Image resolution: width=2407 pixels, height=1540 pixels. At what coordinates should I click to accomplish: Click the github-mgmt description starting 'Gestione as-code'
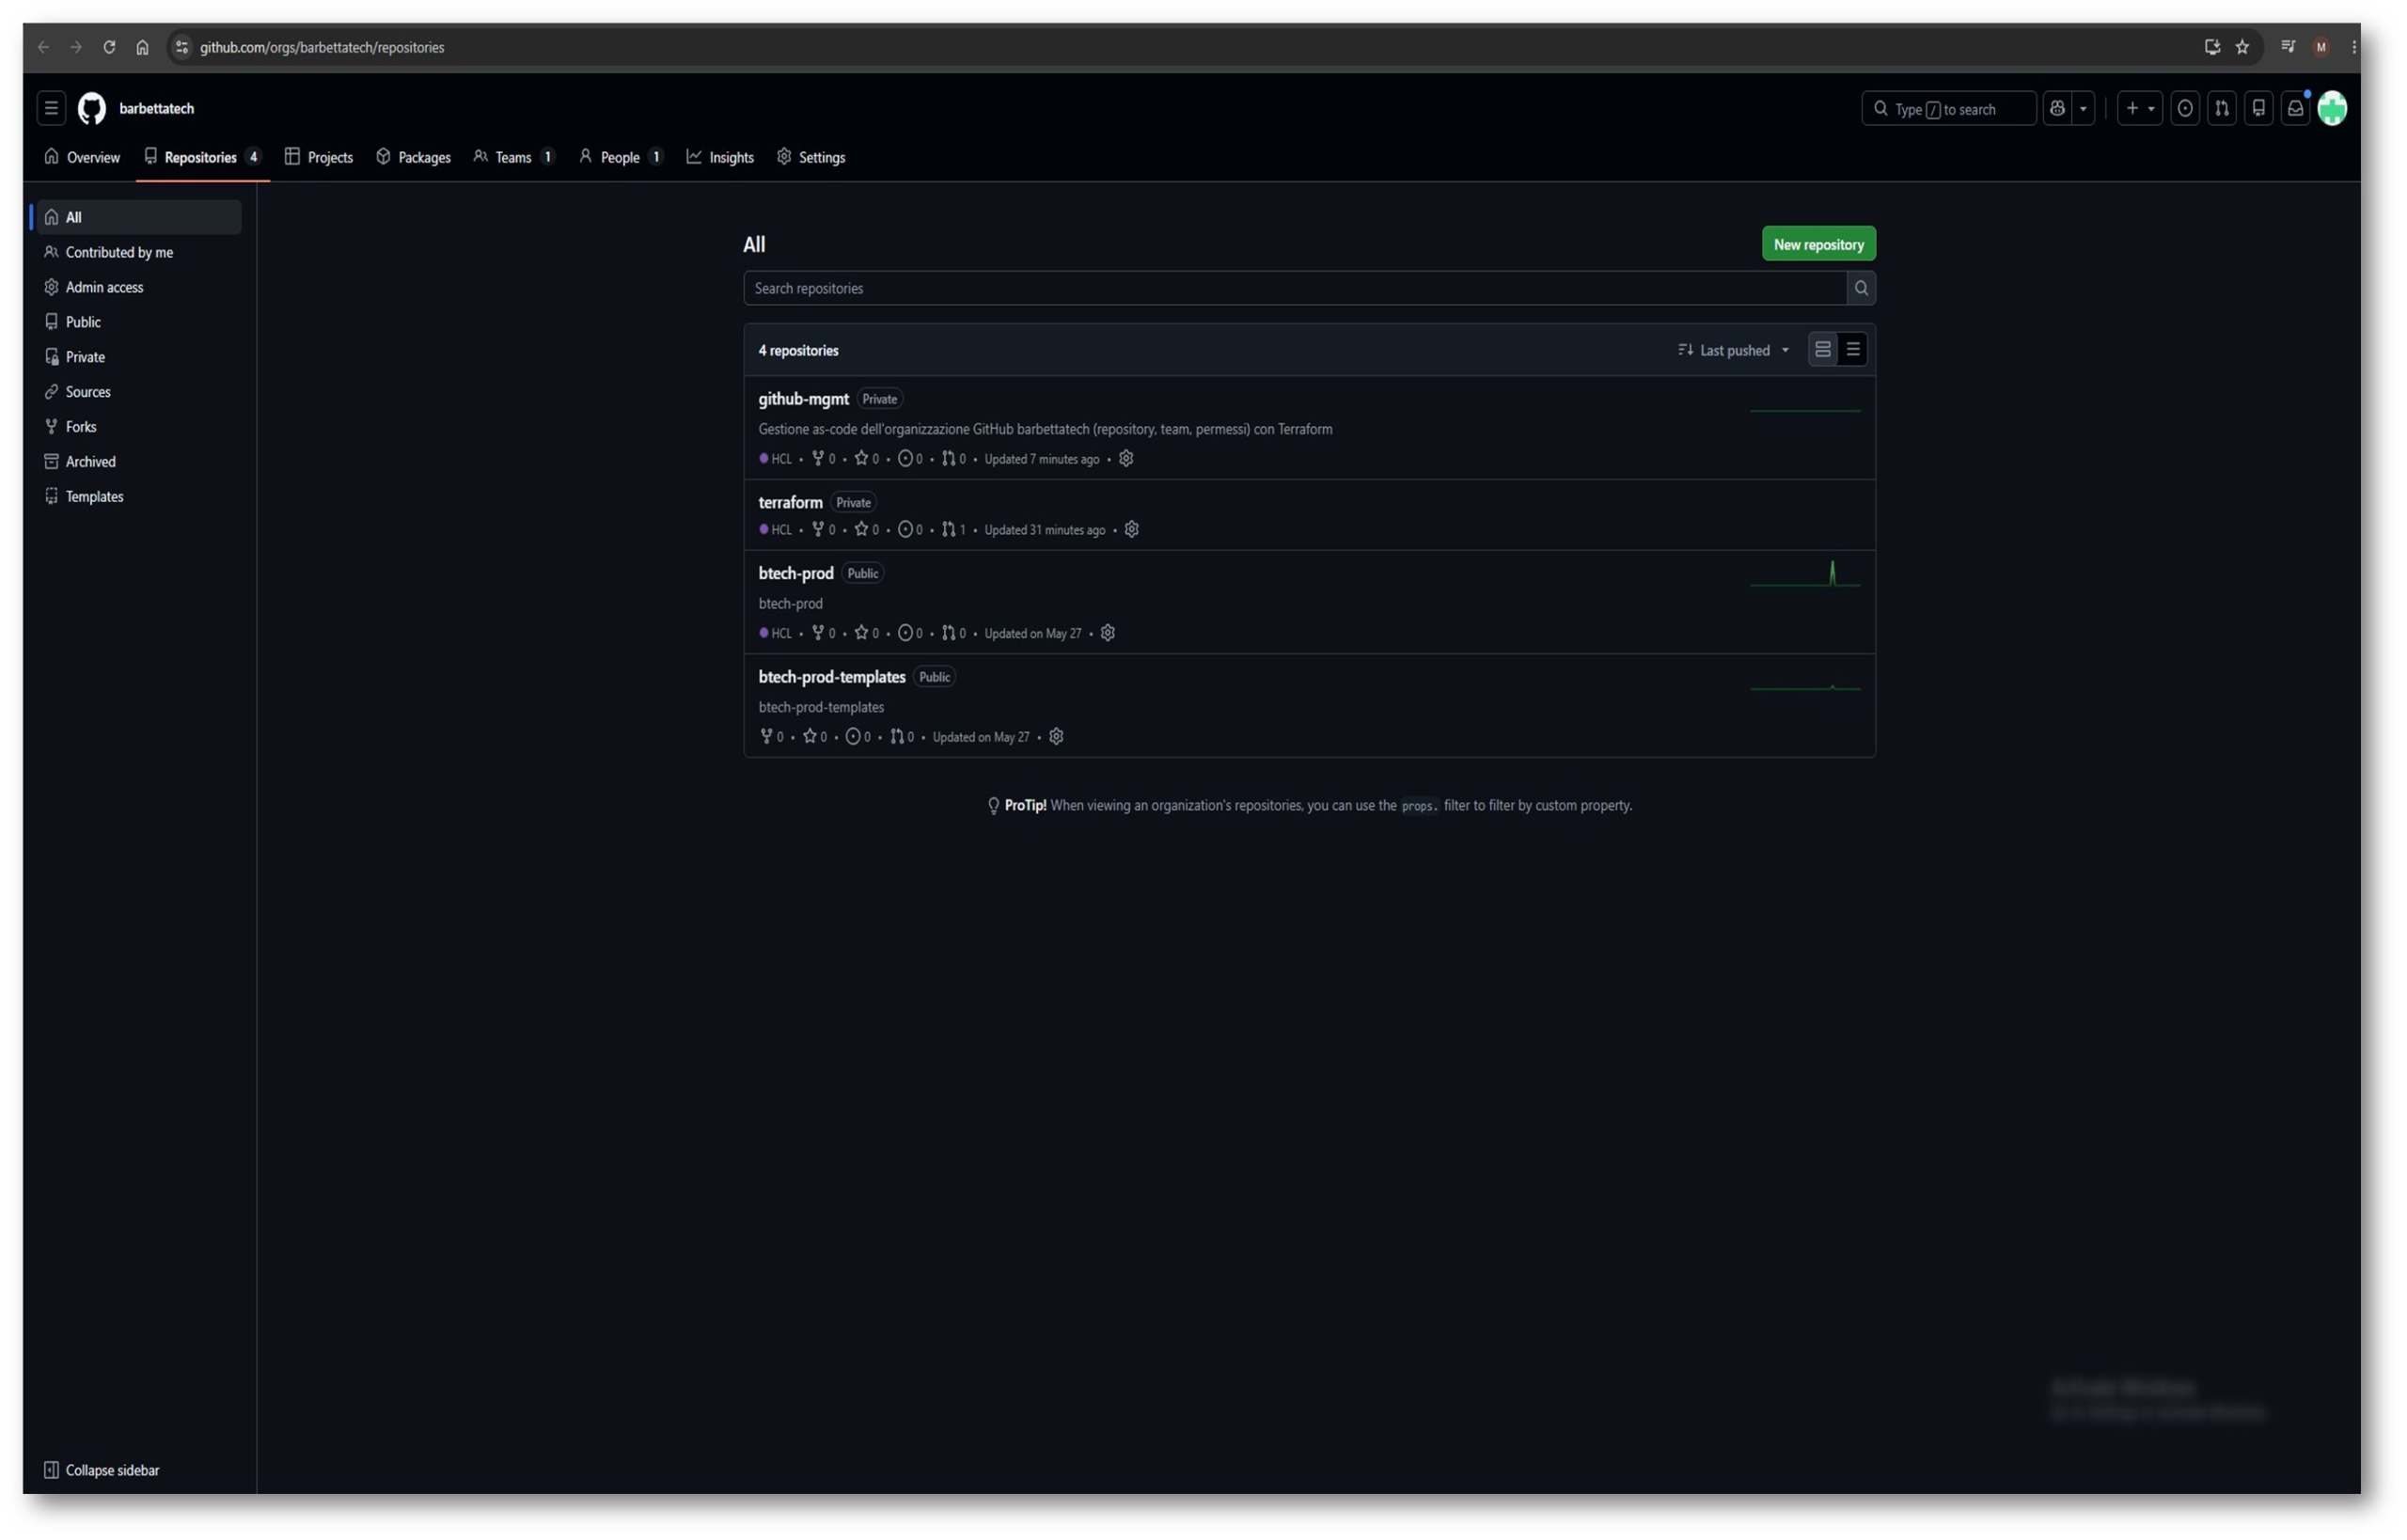[1045, 429]
